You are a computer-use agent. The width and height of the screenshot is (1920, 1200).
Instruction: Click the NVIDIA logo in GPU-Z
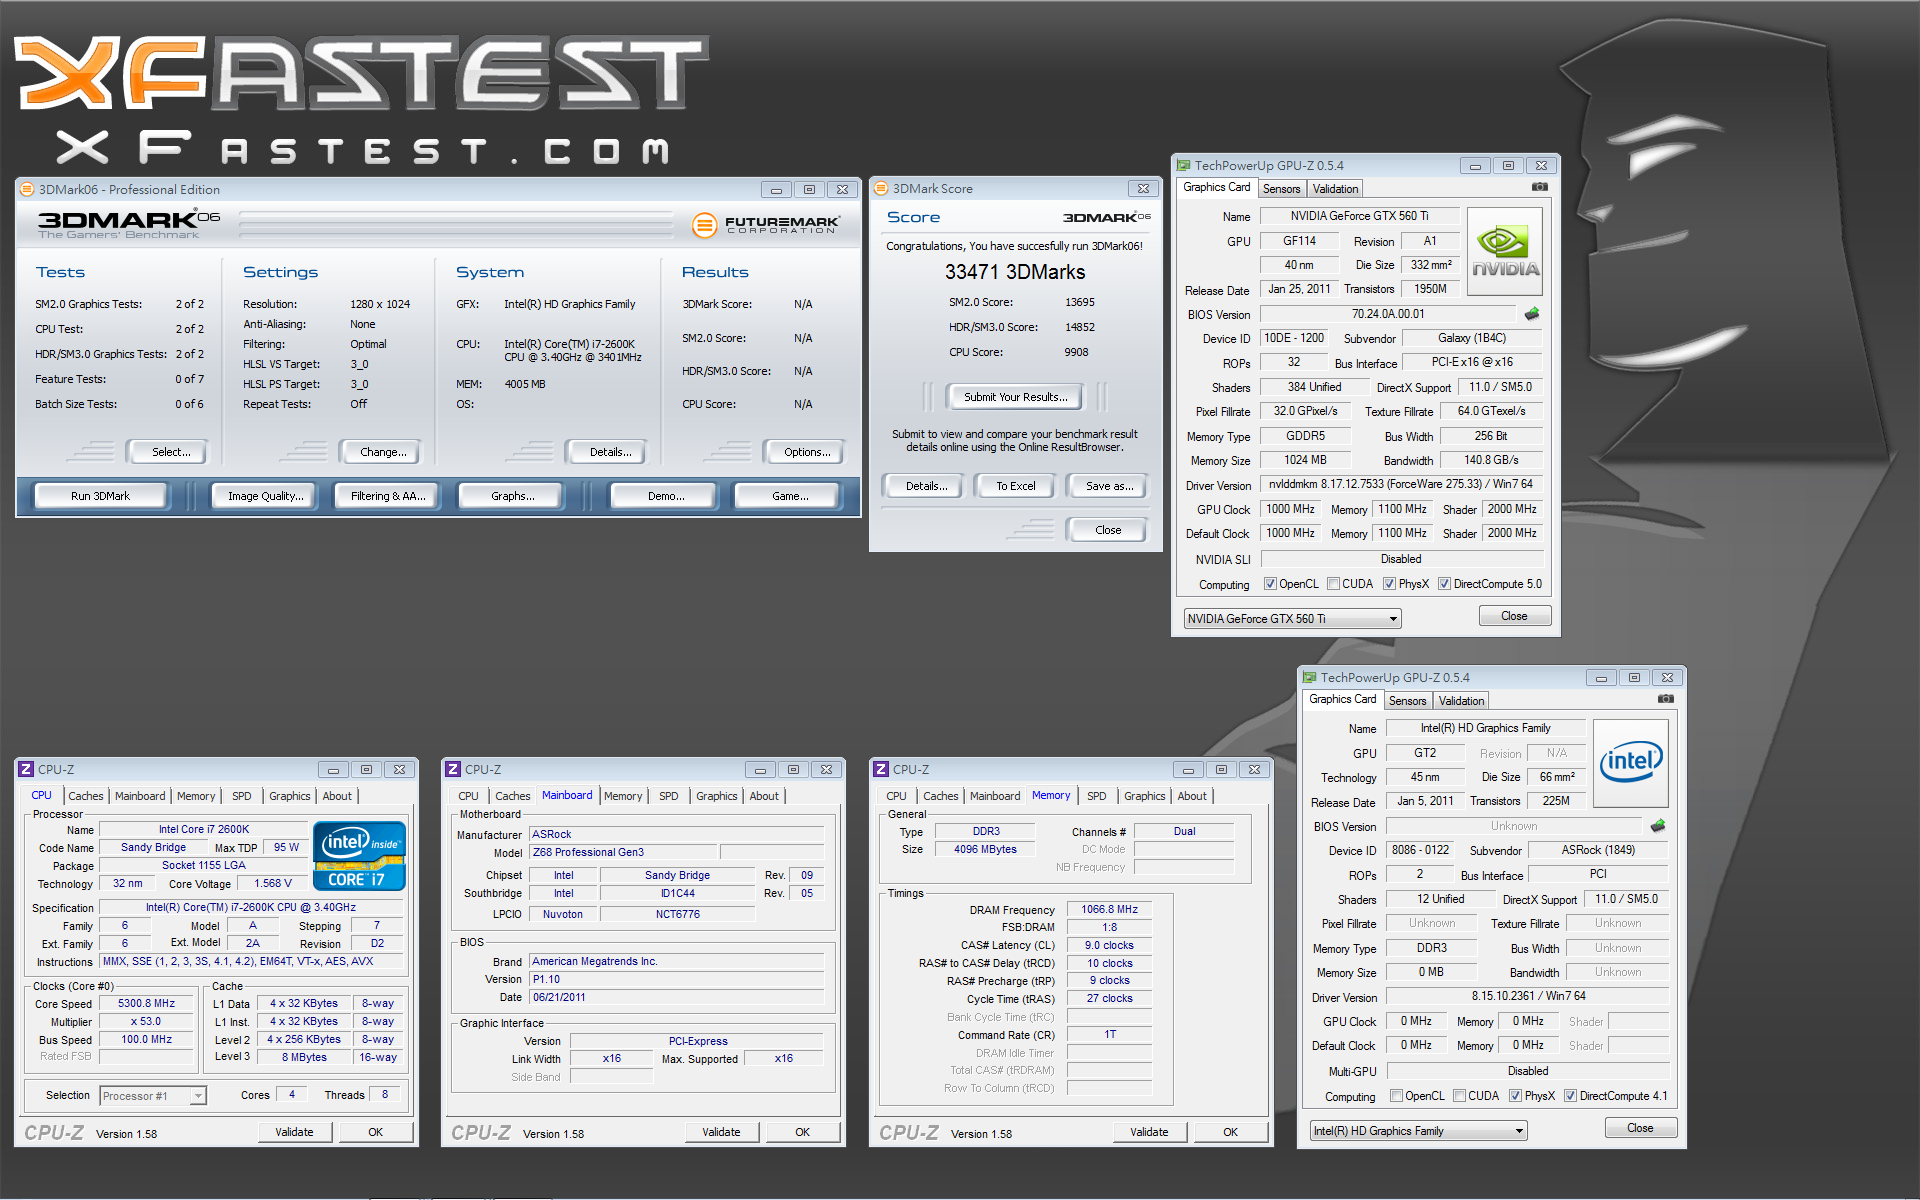1505,251
